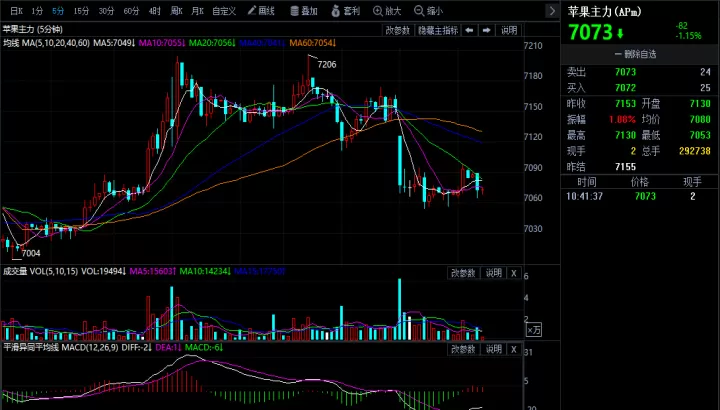Open the 叠加 overlay tool
720x410 pixels.
304,11
